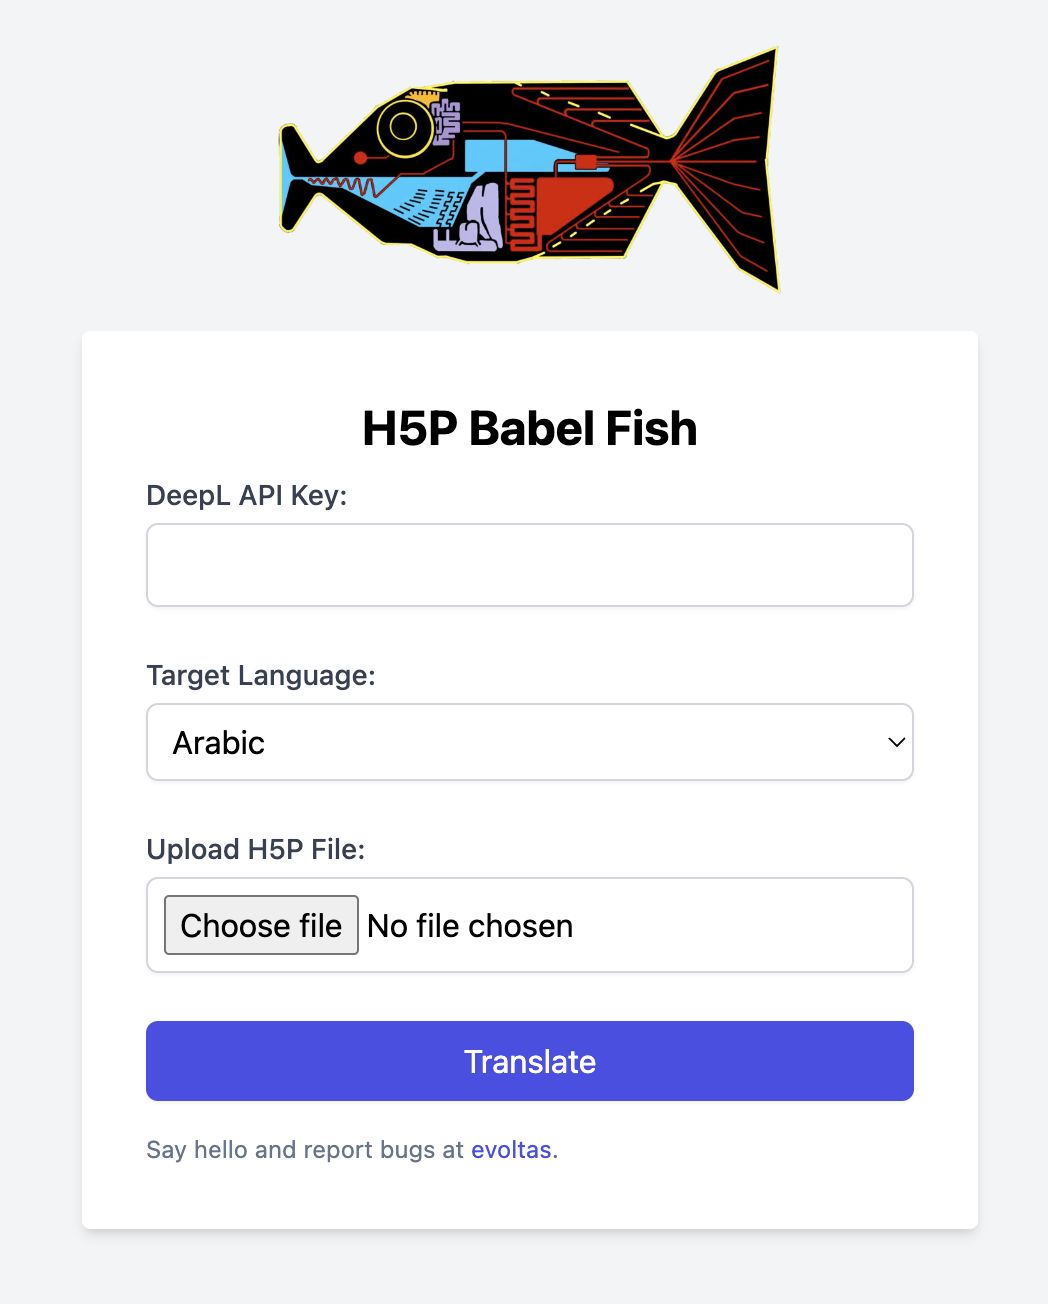The image size is (1048, 1304).
Task: Select the Arabic language option text
Action: [219, 743]
